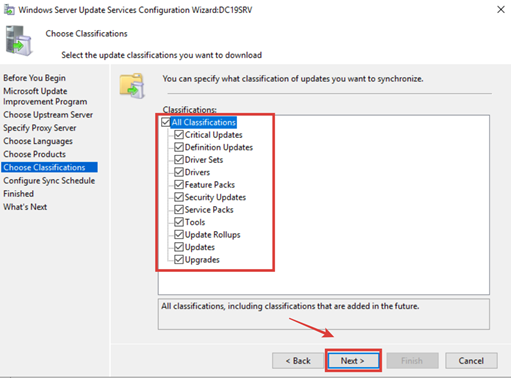The image size is (511, 378).
Task: Select the All Classifications label text
Action: pyautogui.click(x=204, y=122)
